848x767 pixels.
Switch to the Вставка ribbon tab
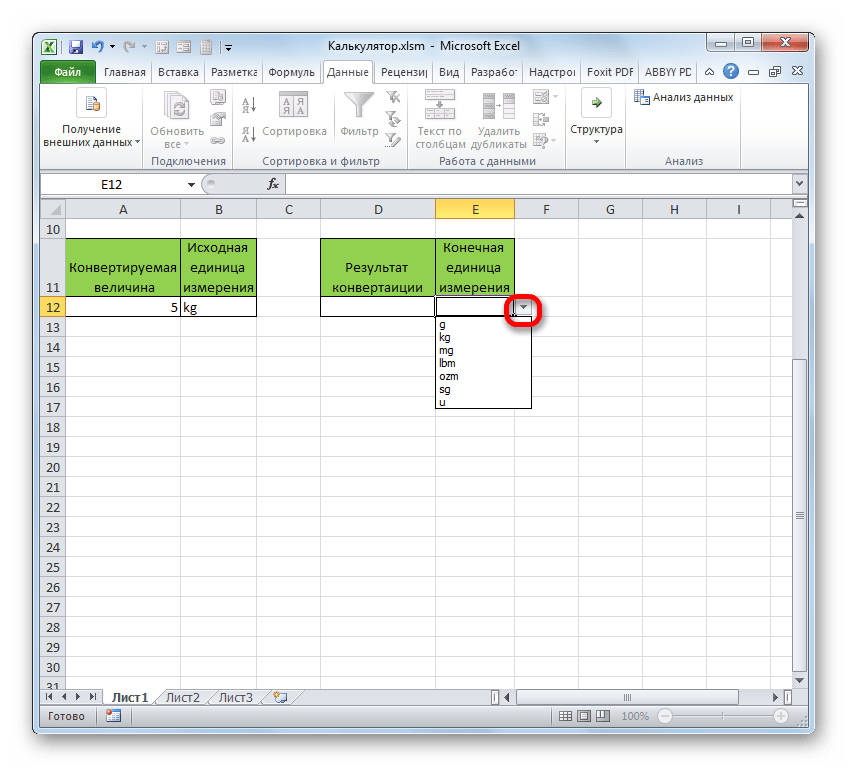coord(178,72)
